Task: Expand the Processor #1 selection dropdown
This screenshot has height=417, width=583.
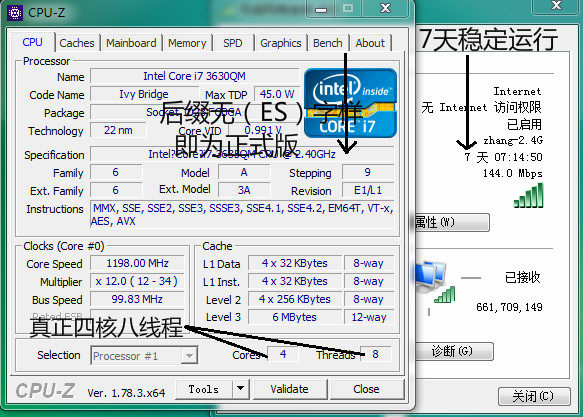Action: pos(189,356)
